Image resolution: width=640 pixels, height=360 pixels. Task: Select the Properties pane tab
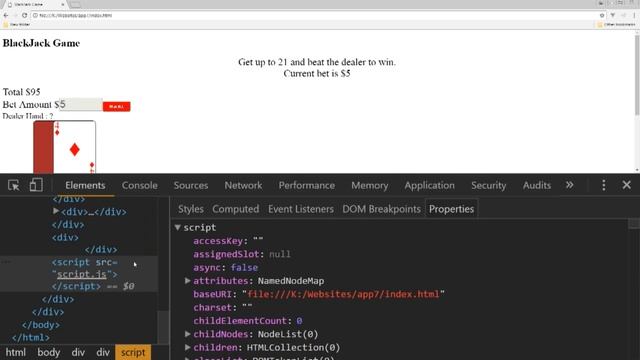click(451, 209)
